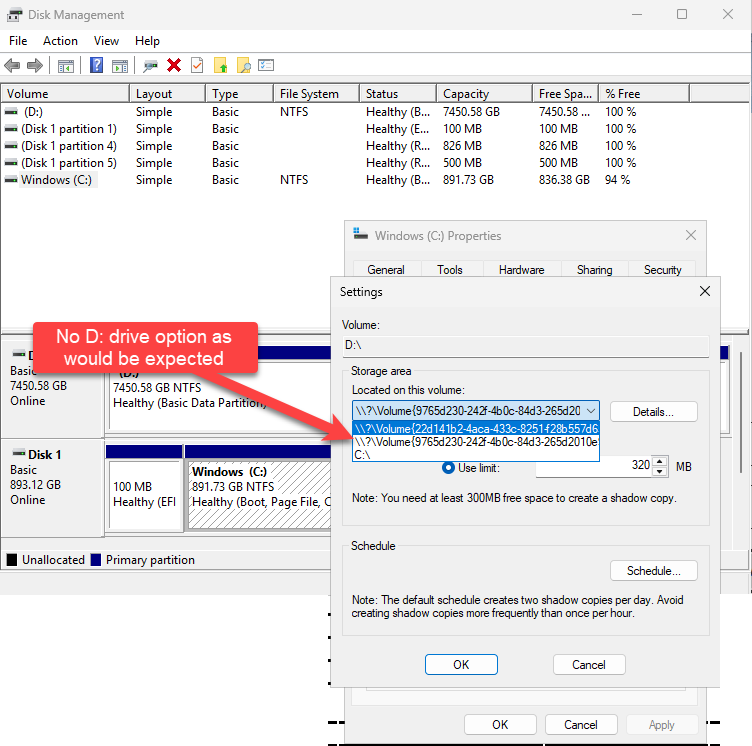Click the 7450.58 GB capacity cell
This screenshot has width=752, height=746.
pos(471,112)
